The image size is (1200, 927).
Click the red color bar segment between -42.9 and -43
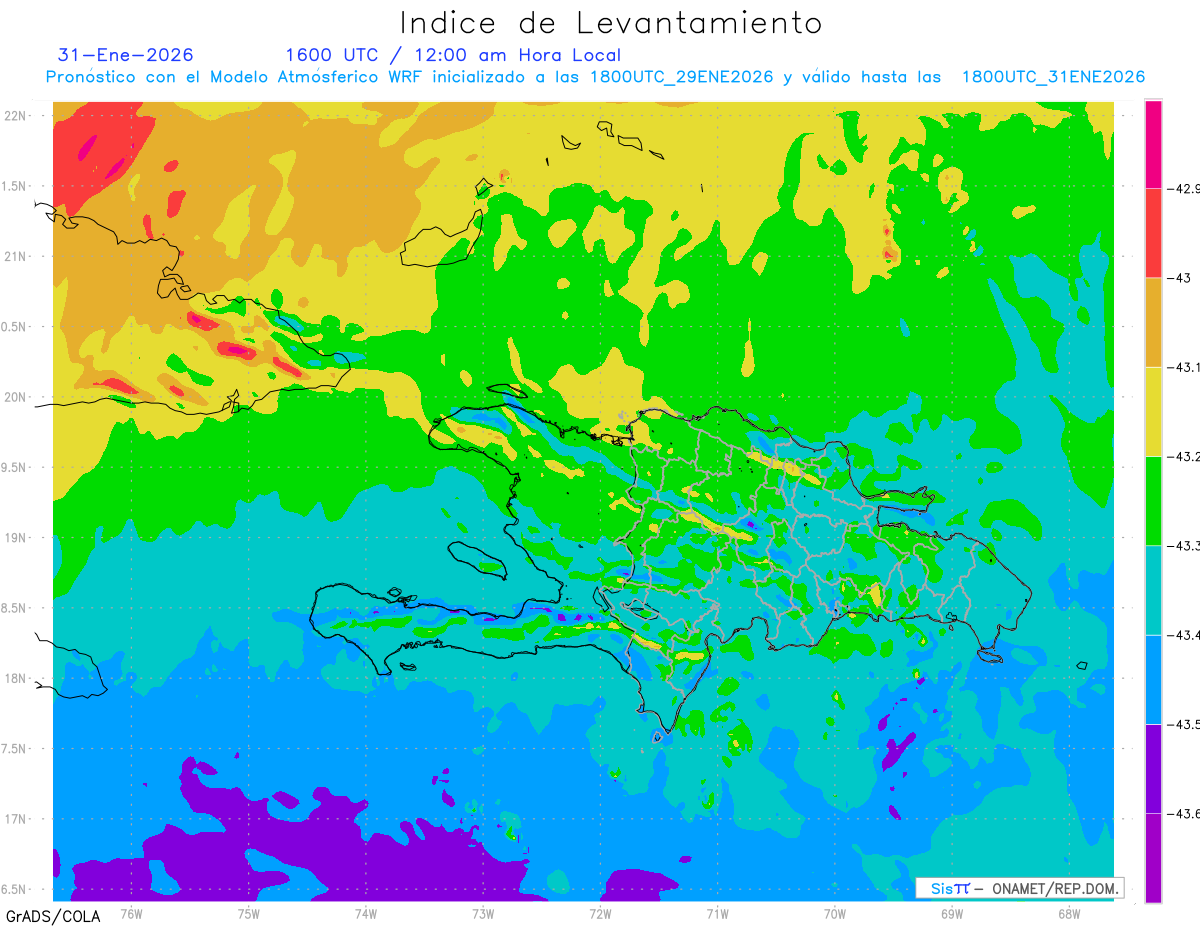[1153, 233]
